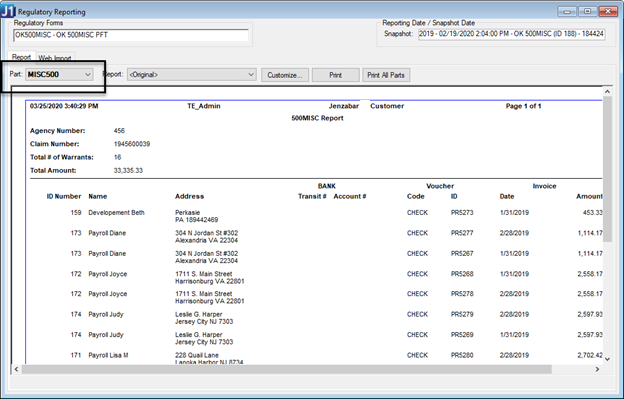Click voucher ID PR5279
Image resolution: width=624 pixels, height=399 pixels.
462,314
